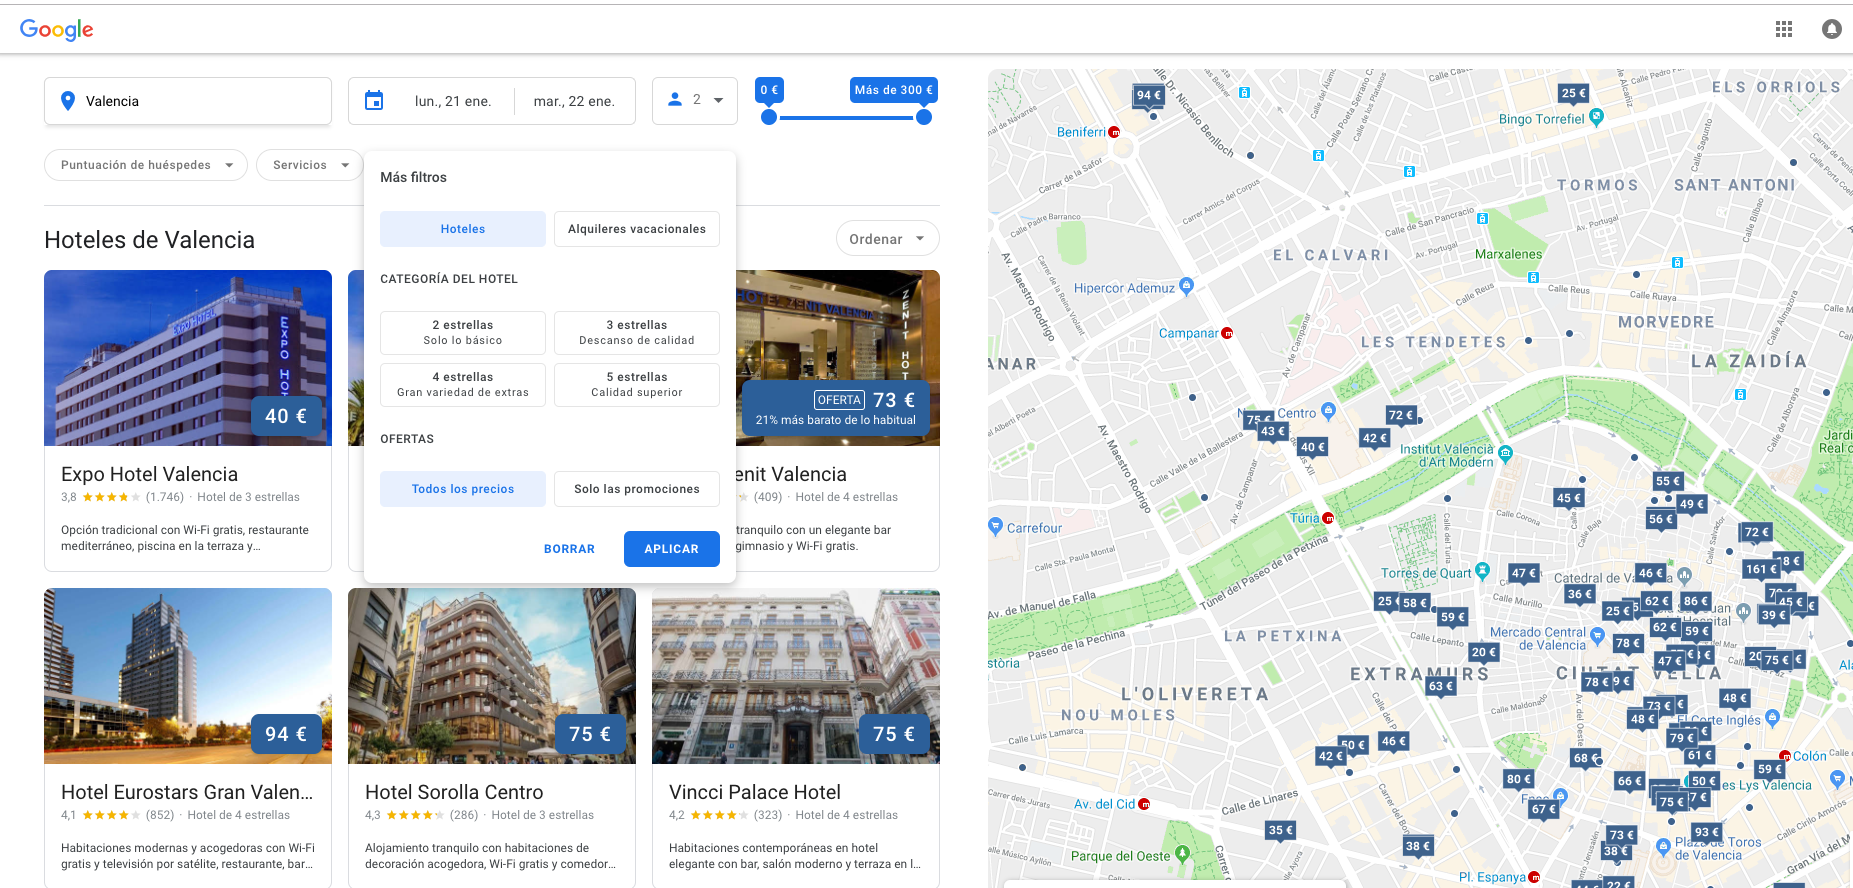The width and height of the screenshot is (1853, 888).
Task: Switch to the Hoteles tab
Action: pyautogui.click(x=462, y=229)
